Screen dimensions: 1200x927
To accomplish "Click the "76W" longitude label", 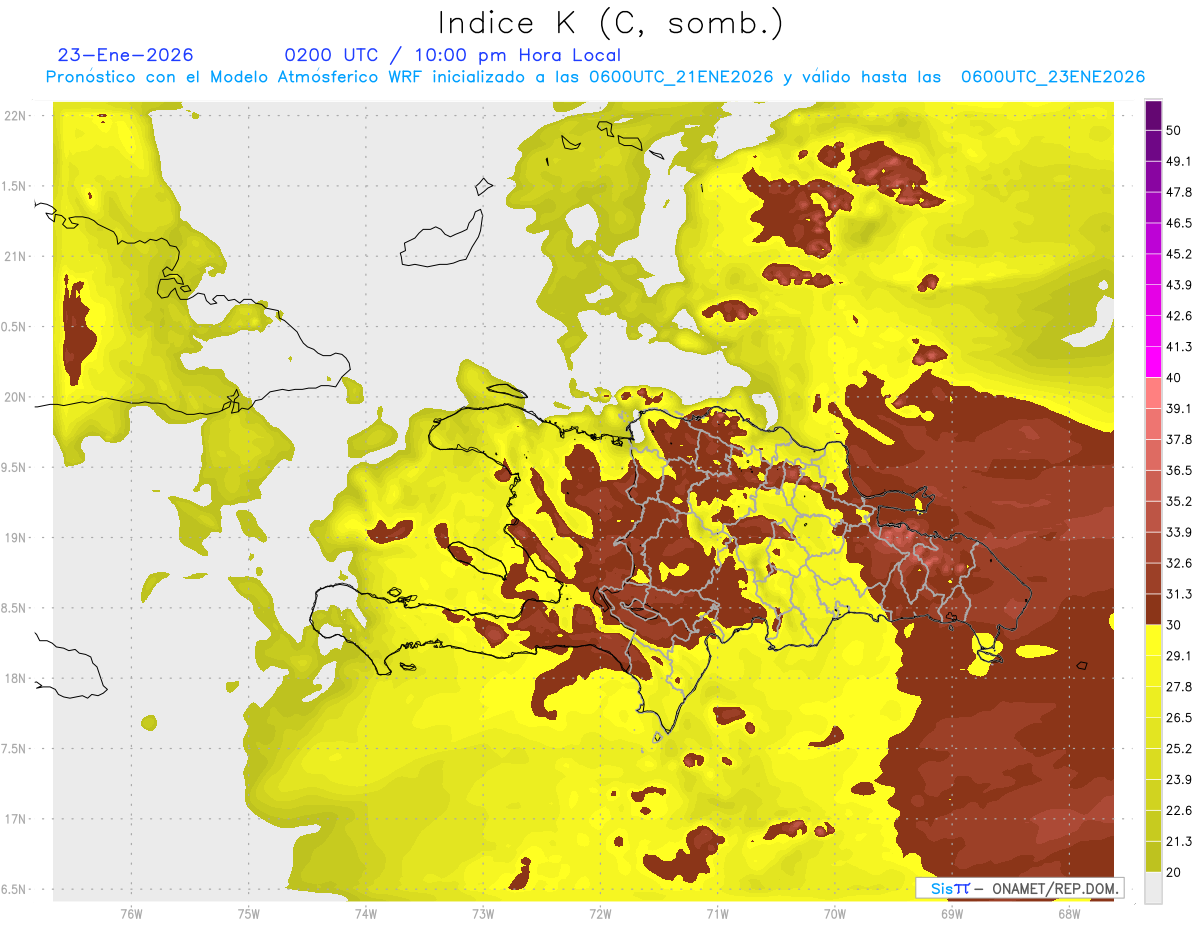I will [131, 913].
